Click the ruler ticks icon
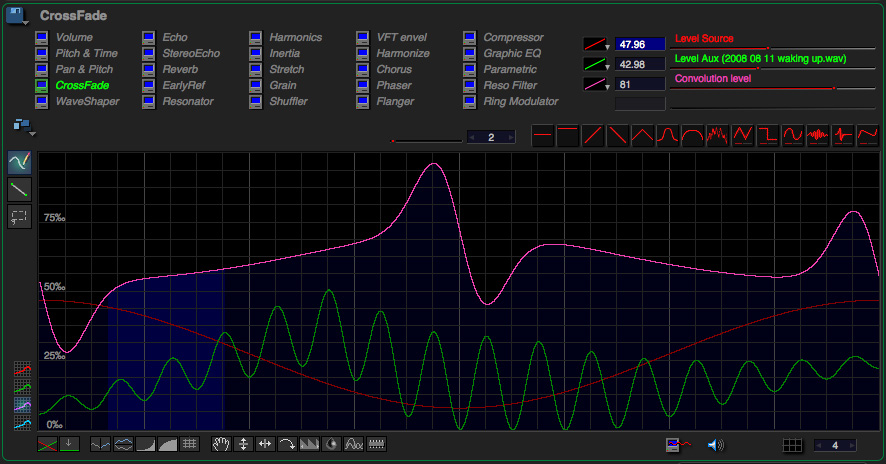886x464 pixels. coord(376,444)
